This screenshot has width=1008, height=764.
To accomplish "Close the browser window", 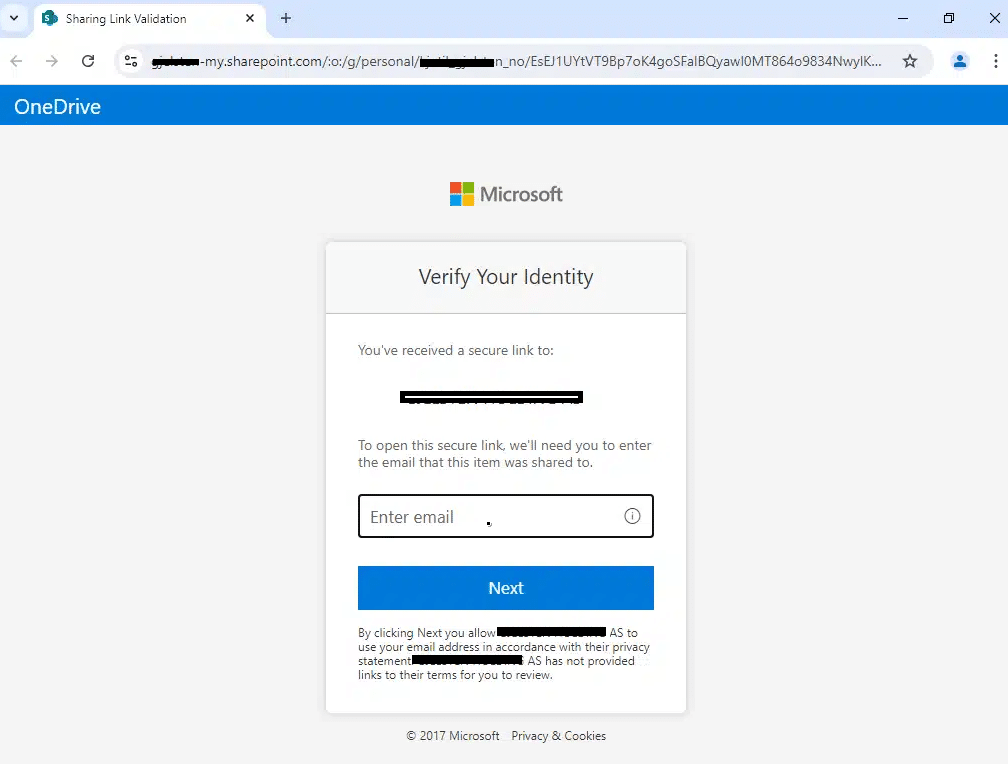I will click(994, 18).
